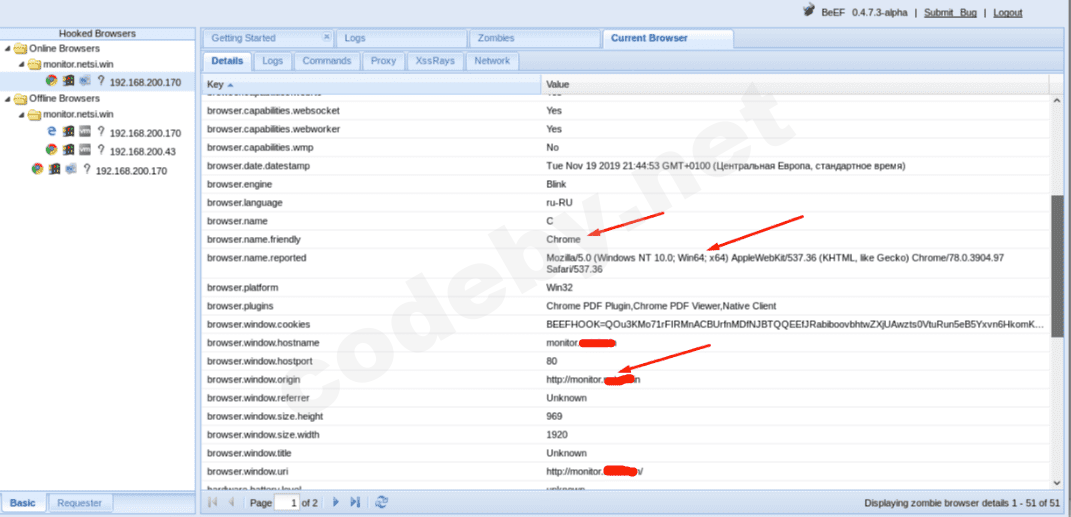
Task: Click scrollbar down arrow of details grid
Action: pos(1056,486)
